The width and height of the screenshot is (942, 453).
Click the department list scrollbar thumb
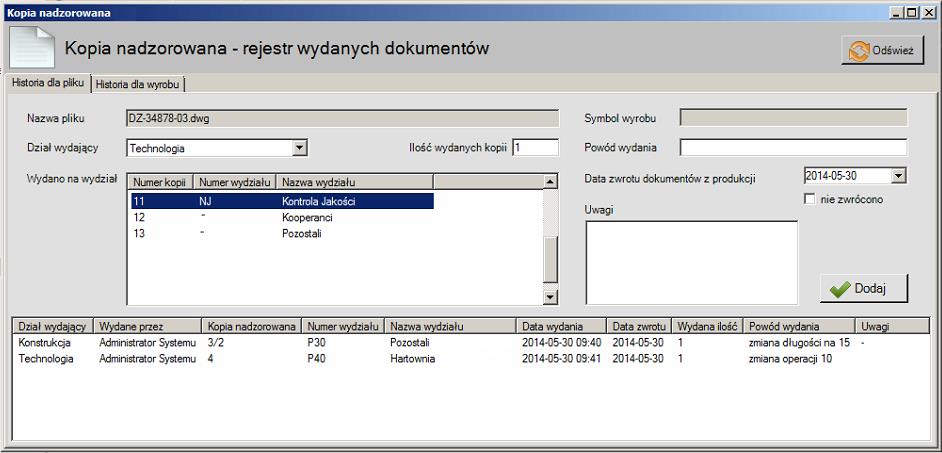[x=550, y=259]
